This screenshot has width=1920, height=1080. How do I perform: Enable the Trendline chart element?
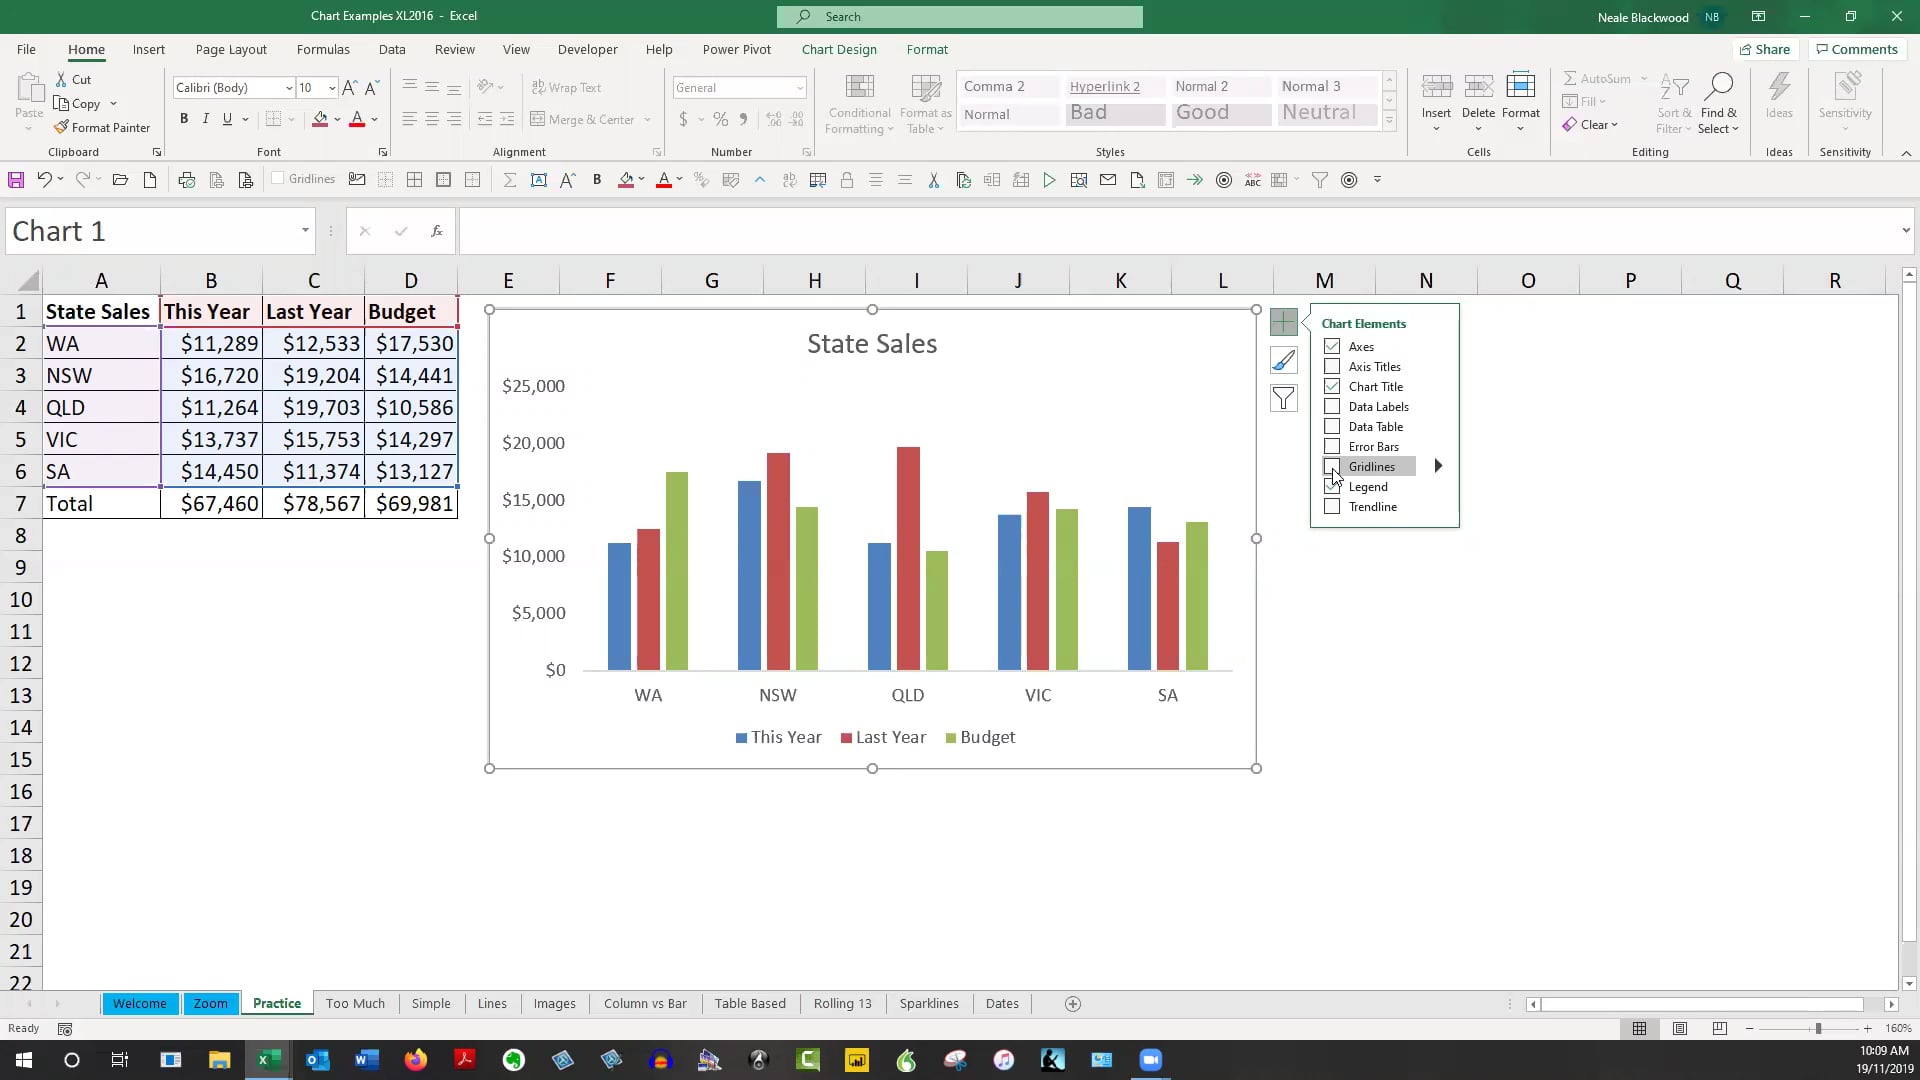[1332, 506]
